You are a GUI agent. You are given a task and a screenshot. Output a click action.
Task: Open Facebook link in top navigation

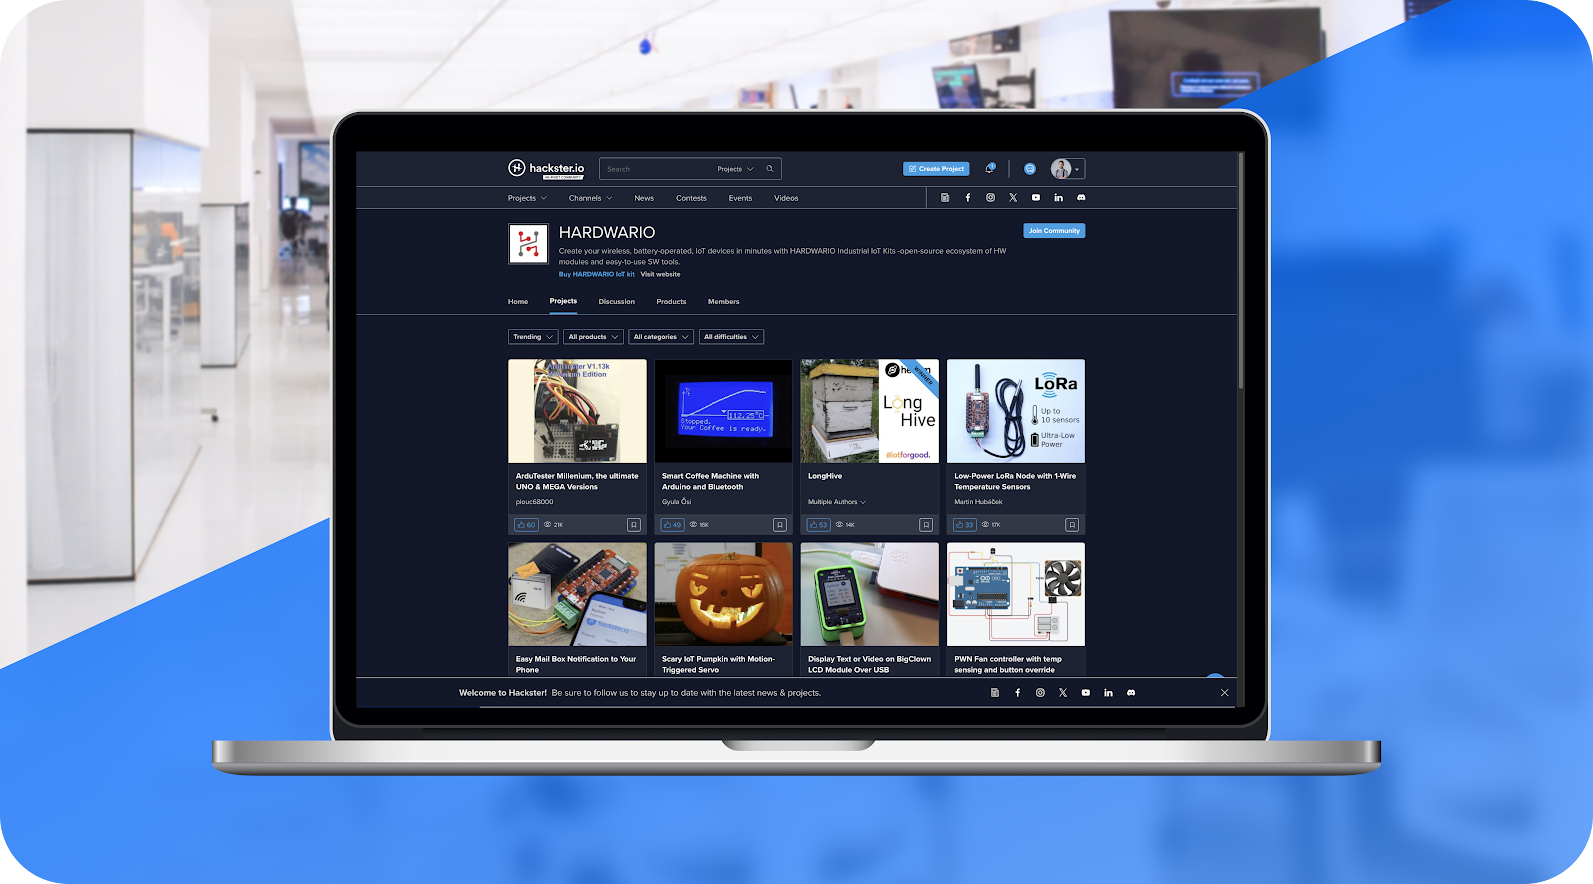968,198
